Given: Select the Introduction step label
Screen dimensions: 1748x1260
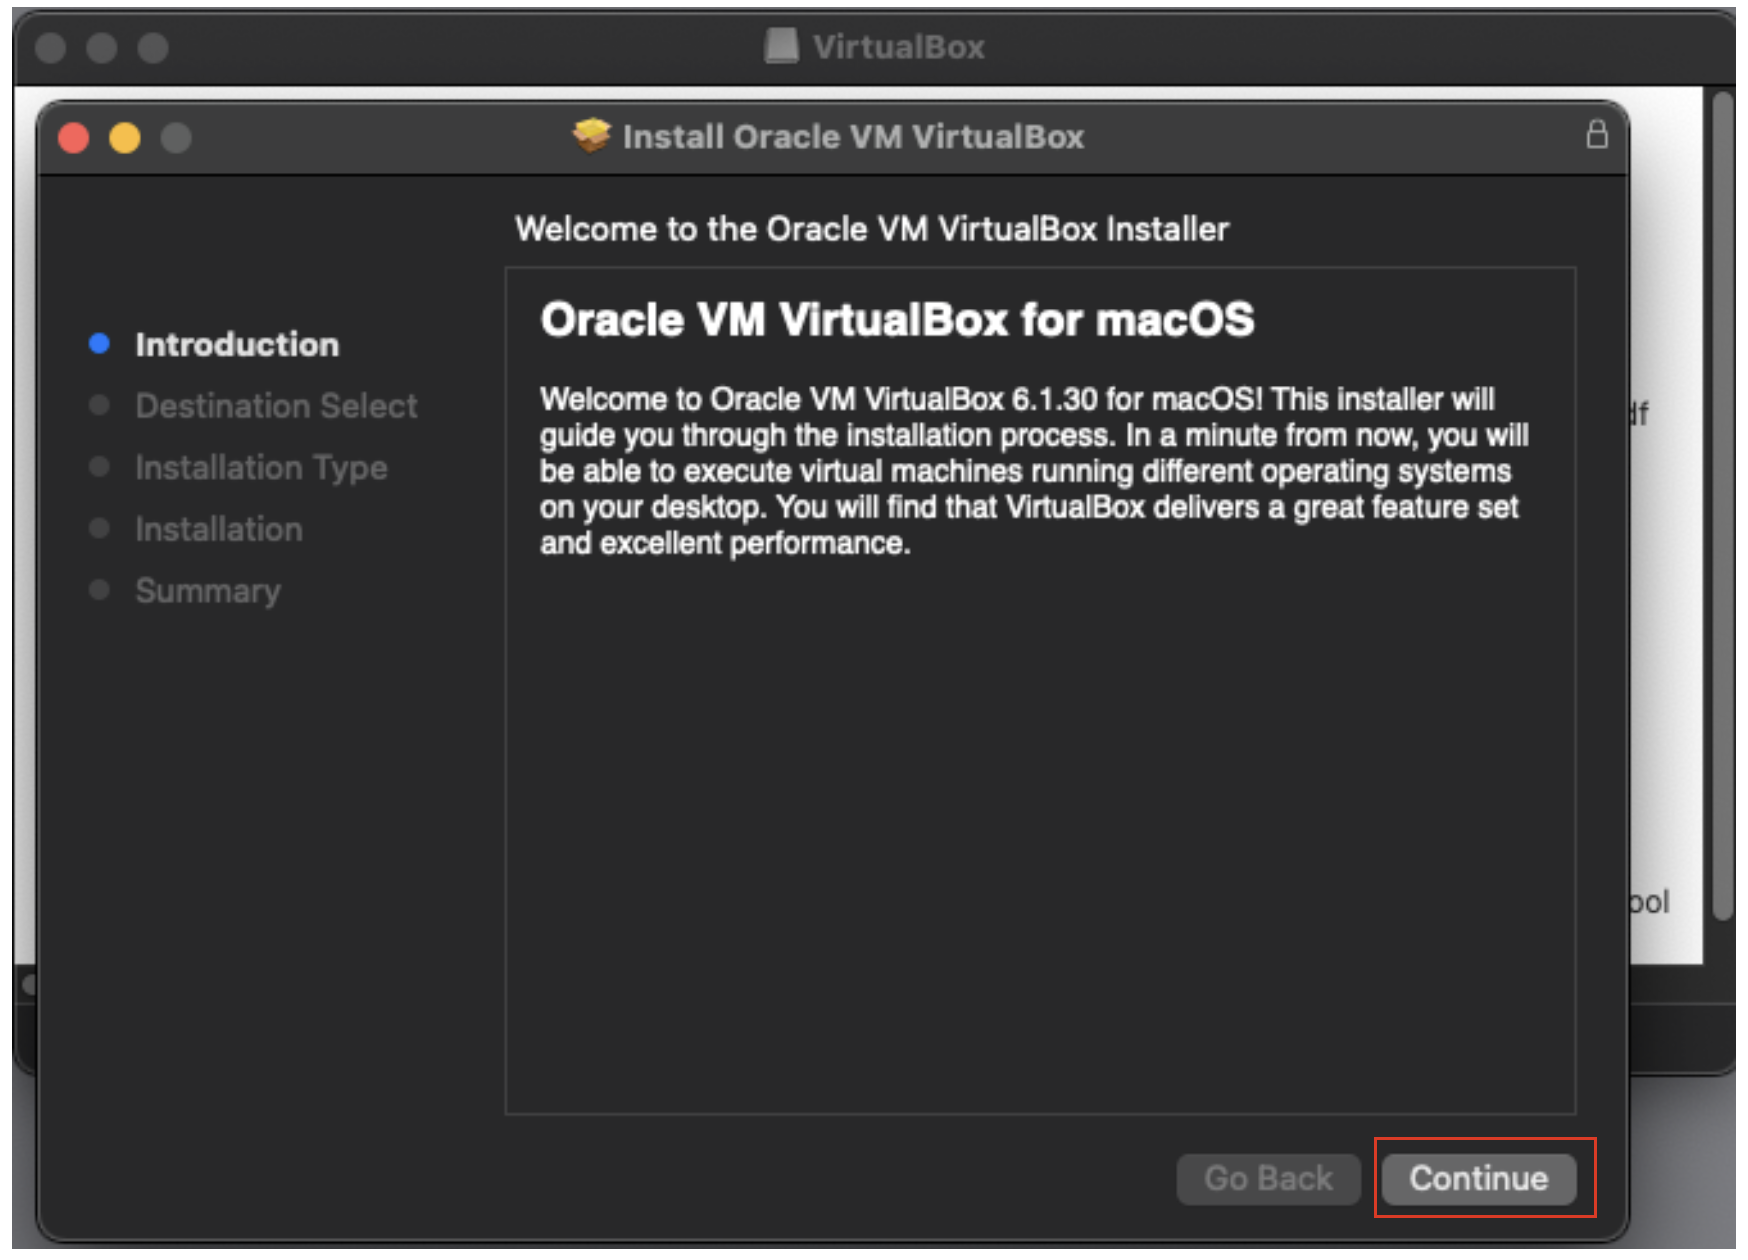Looking at the screenshot, I should 237,344.
